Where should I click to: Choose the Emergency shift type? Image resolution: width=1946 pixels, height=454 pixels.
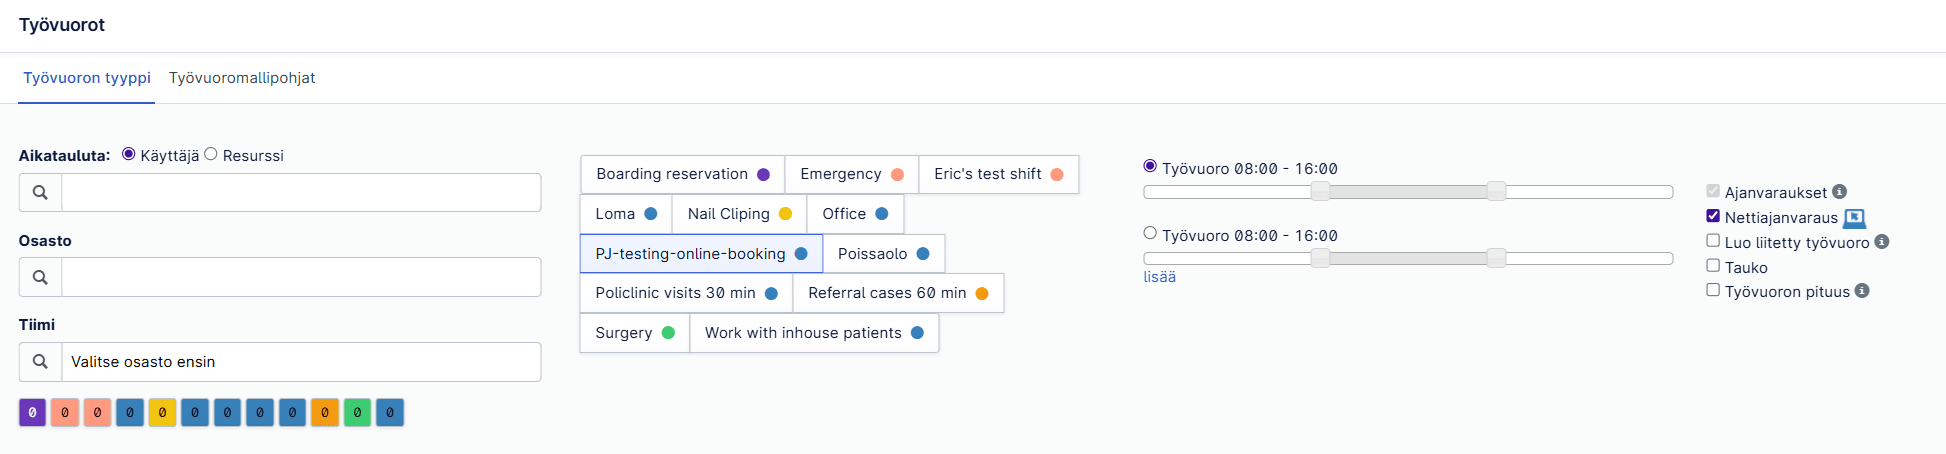(851, 174)
